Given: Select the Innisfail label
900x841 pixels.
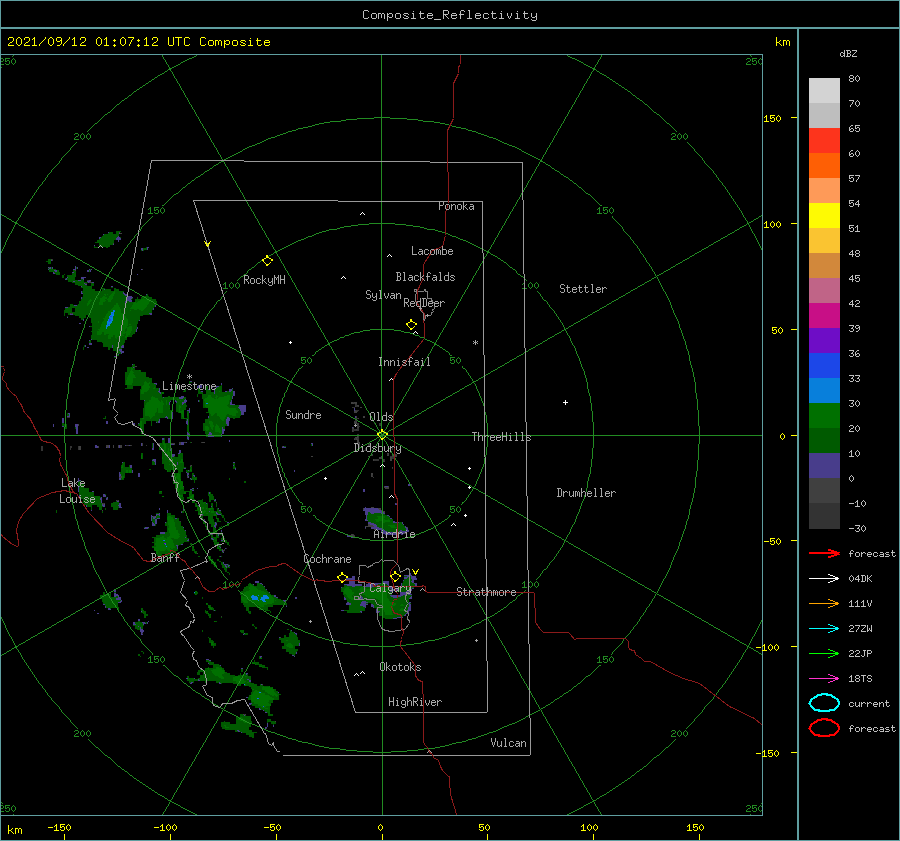Looking at the screenshot, I should click(404, 362).
